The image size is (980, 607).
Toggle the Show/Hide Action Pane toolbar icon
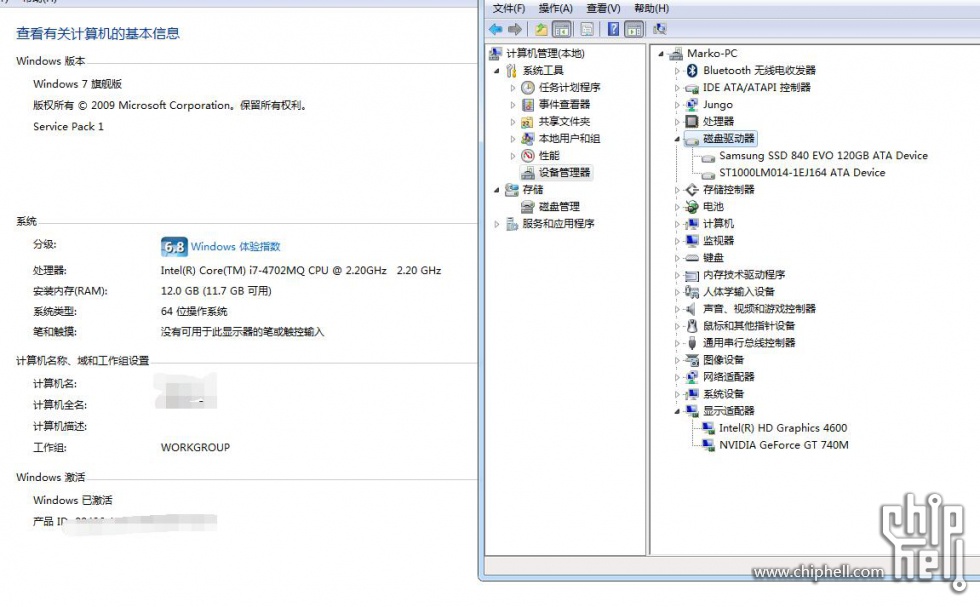tap(634, 29)
